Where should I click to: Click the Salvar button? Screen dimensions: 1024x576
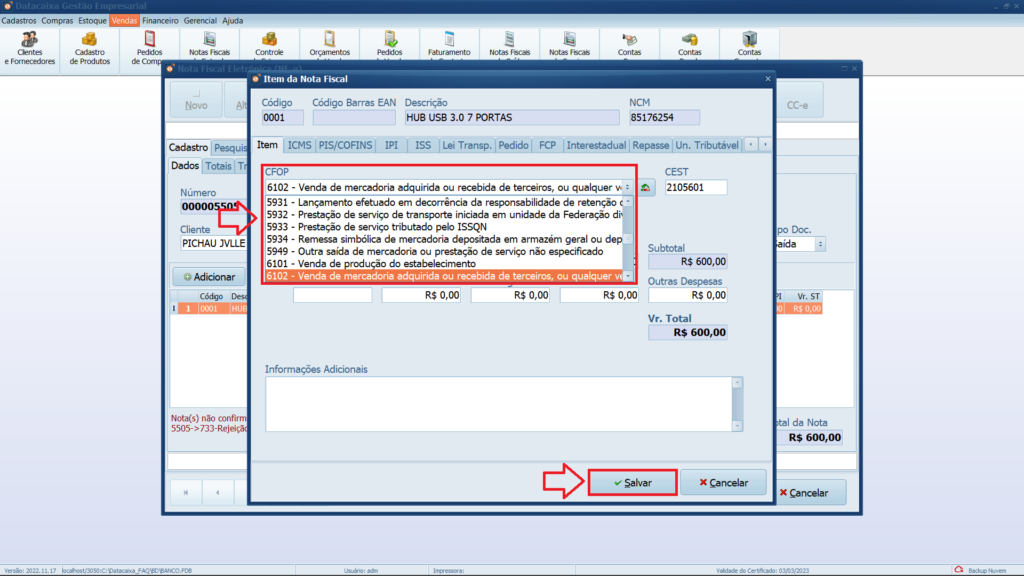point(632,483)
